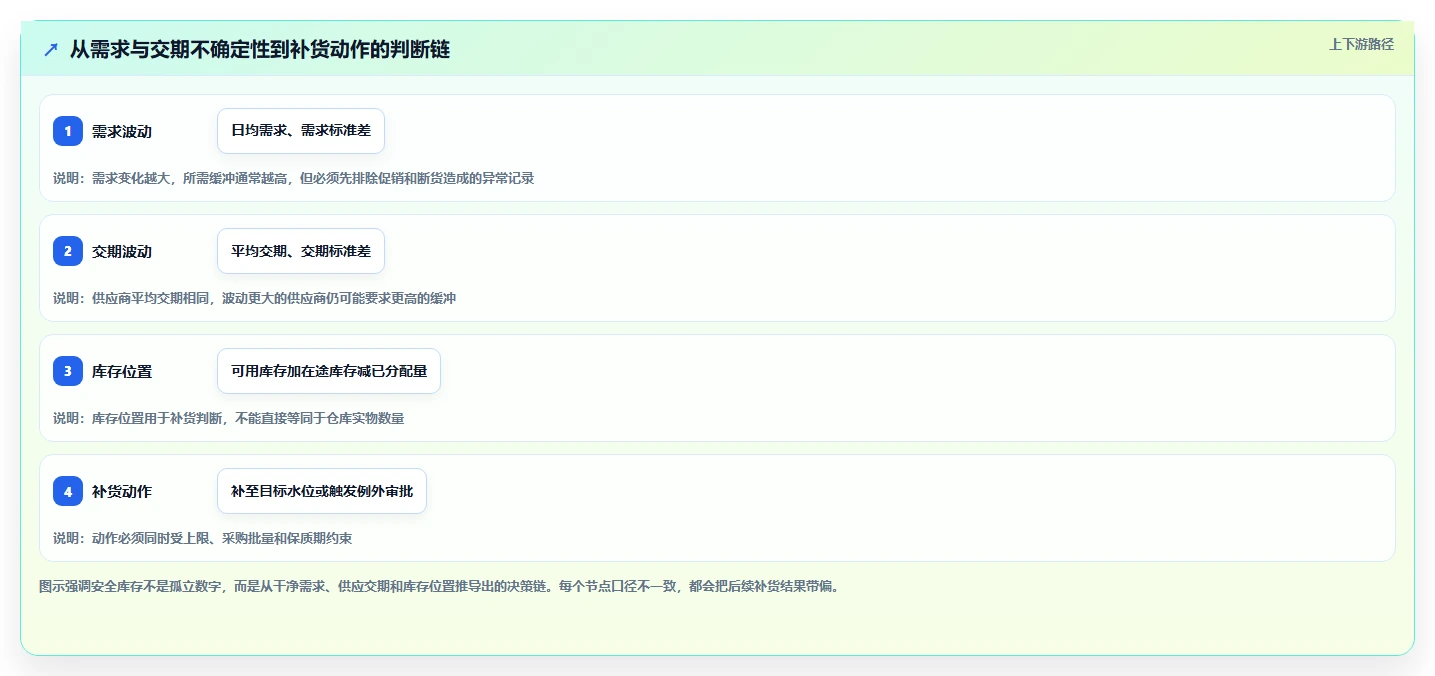The image size is (1435, 676).
Task: Click the 上下游路径 label
Action: pos(1361,44)
